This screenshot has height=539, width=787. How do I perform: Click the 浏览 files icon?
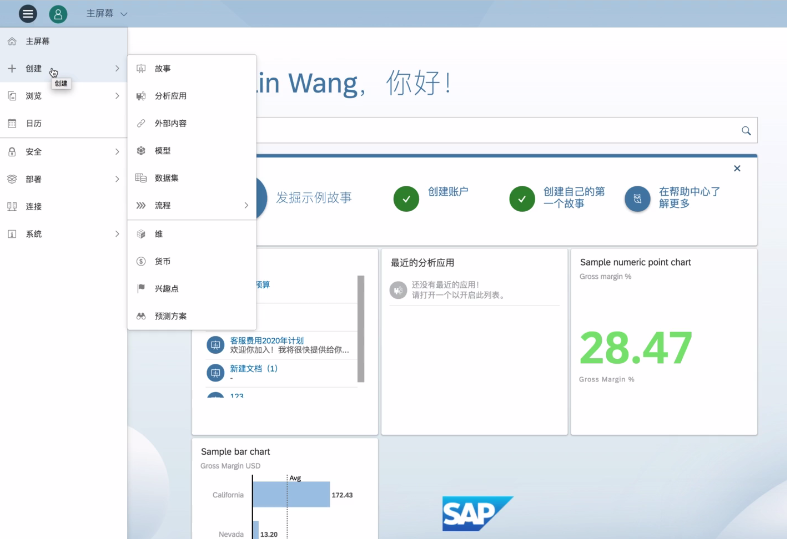click(x=12, y=96)
